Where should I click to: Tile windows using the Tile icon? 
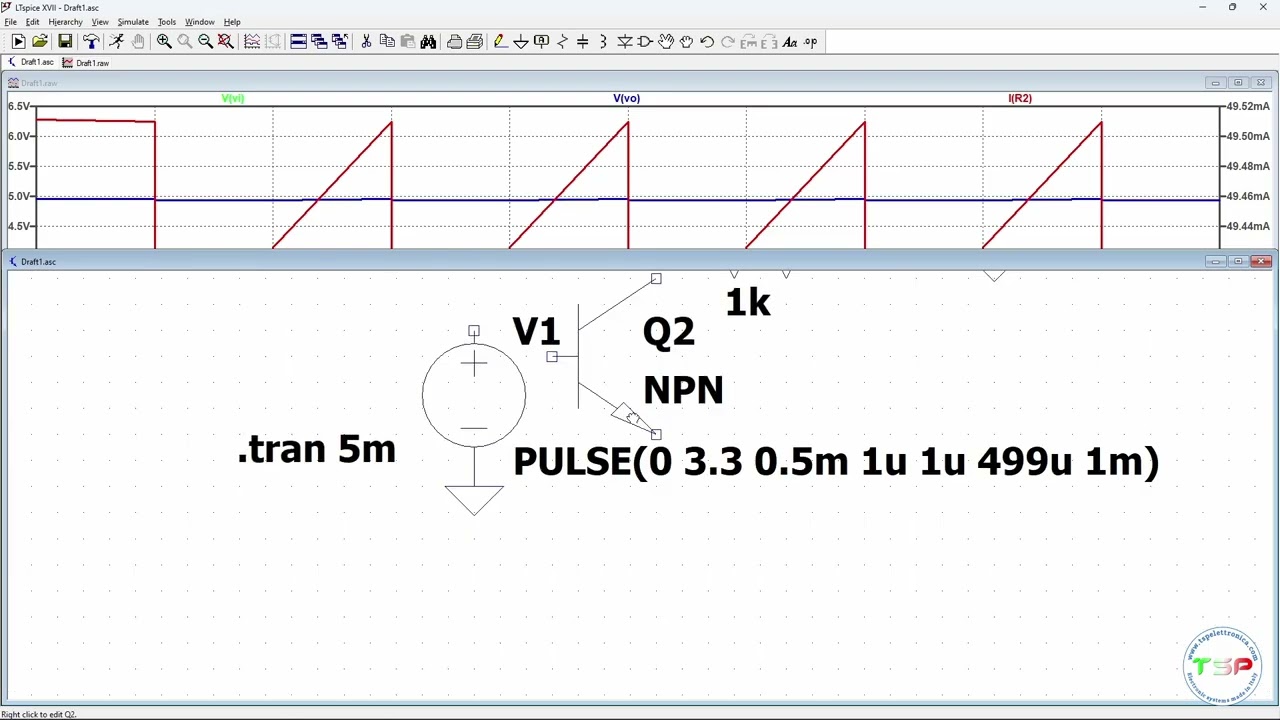coord(298,42)
